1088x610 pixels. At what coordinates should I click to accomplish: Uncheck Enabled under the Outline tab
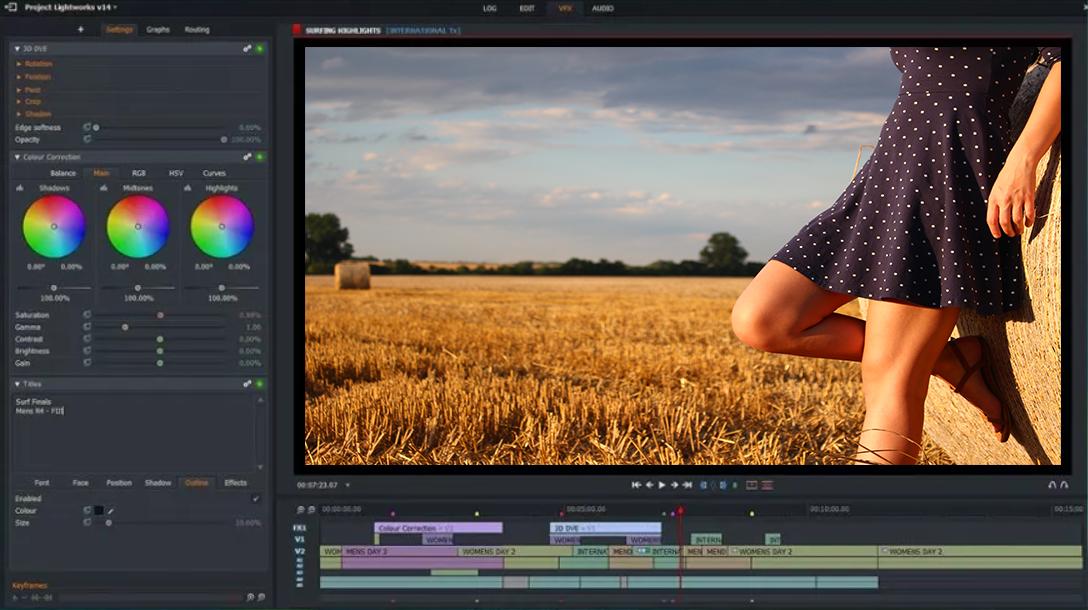tap(256, 499)
